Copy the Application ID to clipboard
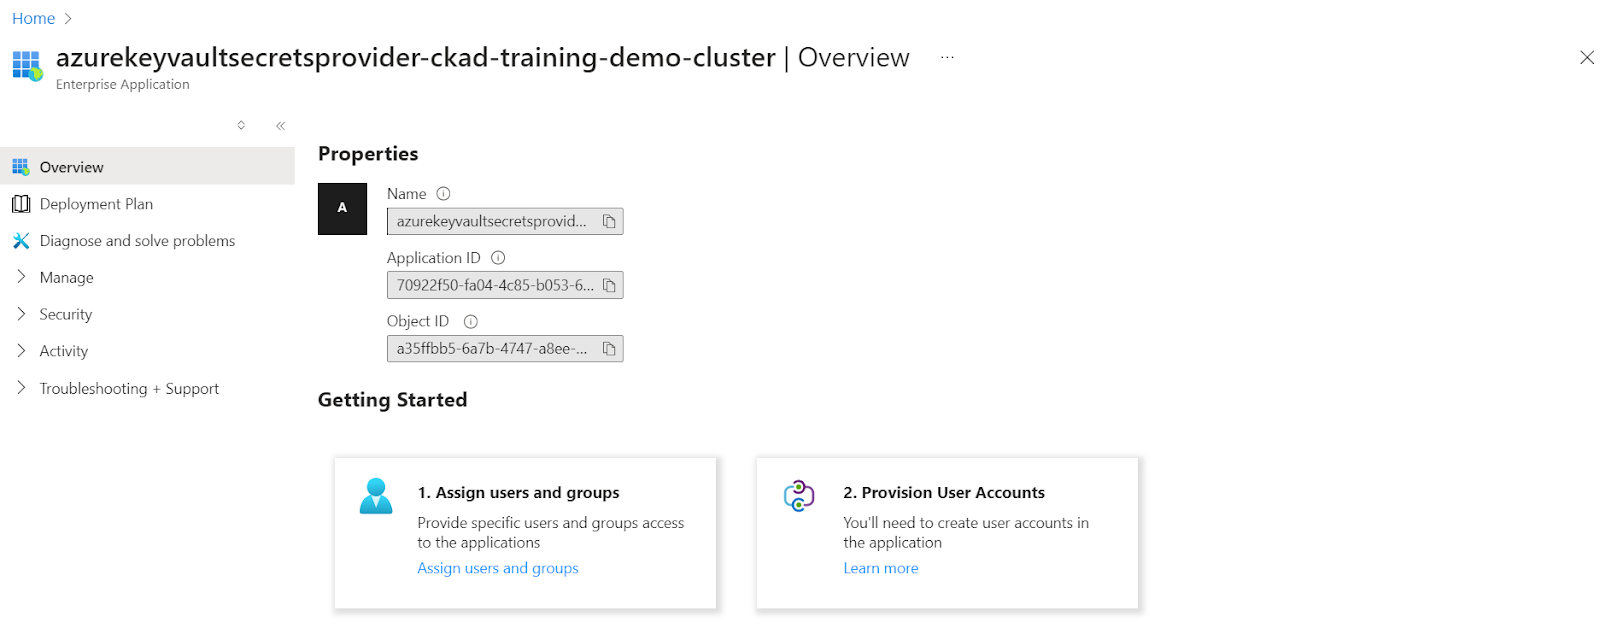1600x634 pixels. coord(609,285)
